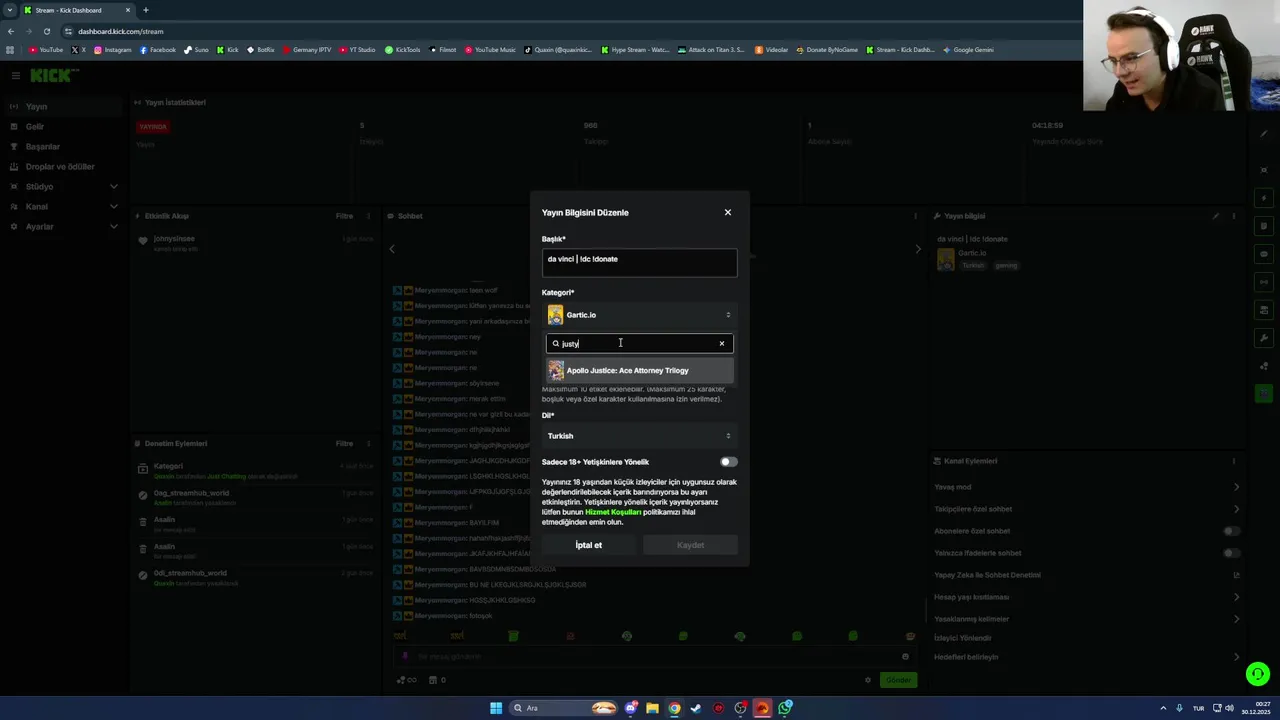Click the Gönder send button in chat
Image resolution: width=1280 pixels, height=720 pixels.
[898, 680]
